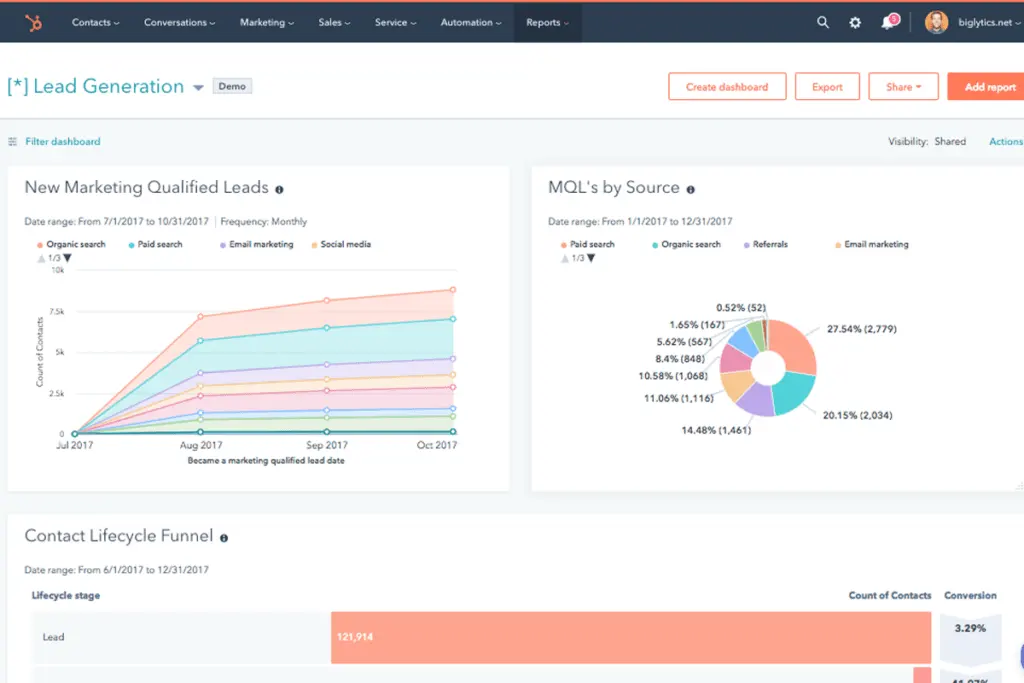Click the Lifecycle stage column header
The width and height of the screenshot is (1024, 683).
point(65,596)
